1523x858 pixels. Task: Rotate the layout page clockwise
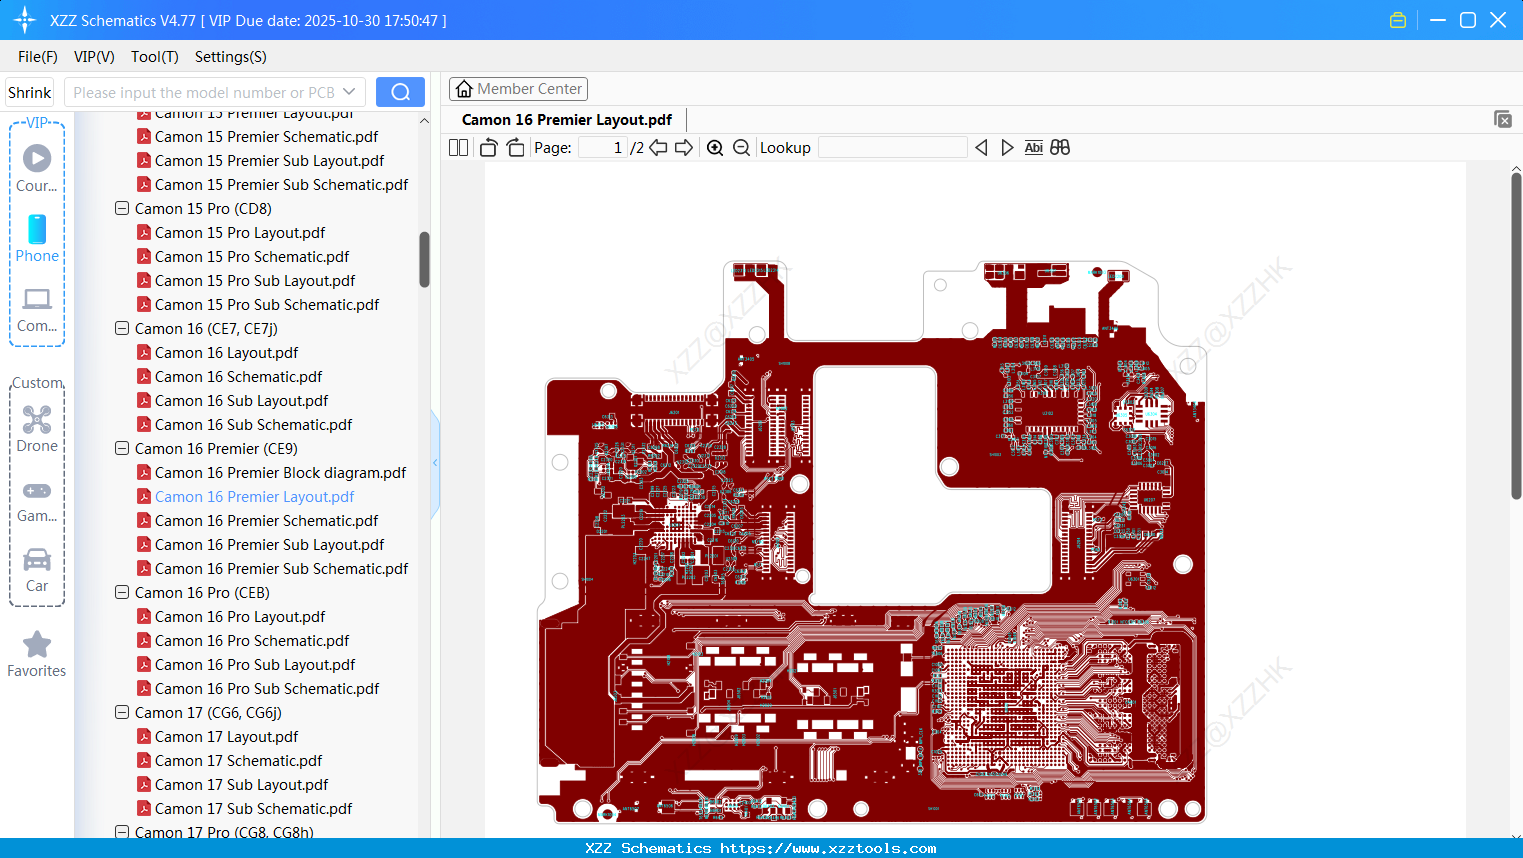pyautogui.click(x=514, y=147)
